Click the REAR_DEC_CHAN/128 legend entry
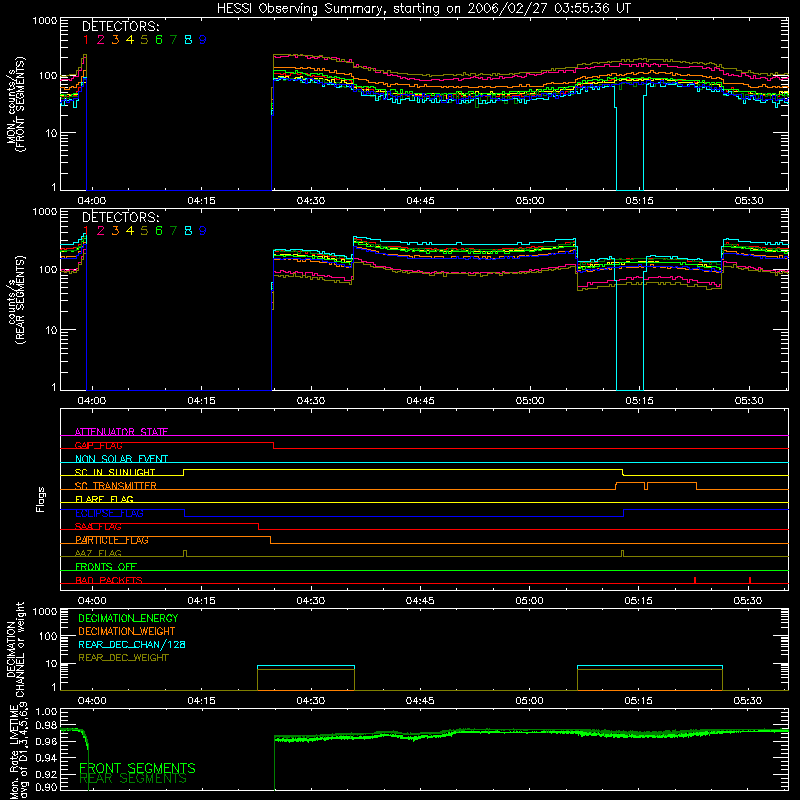The width and height of the screenshot is (800, 800). click(132, 644)
